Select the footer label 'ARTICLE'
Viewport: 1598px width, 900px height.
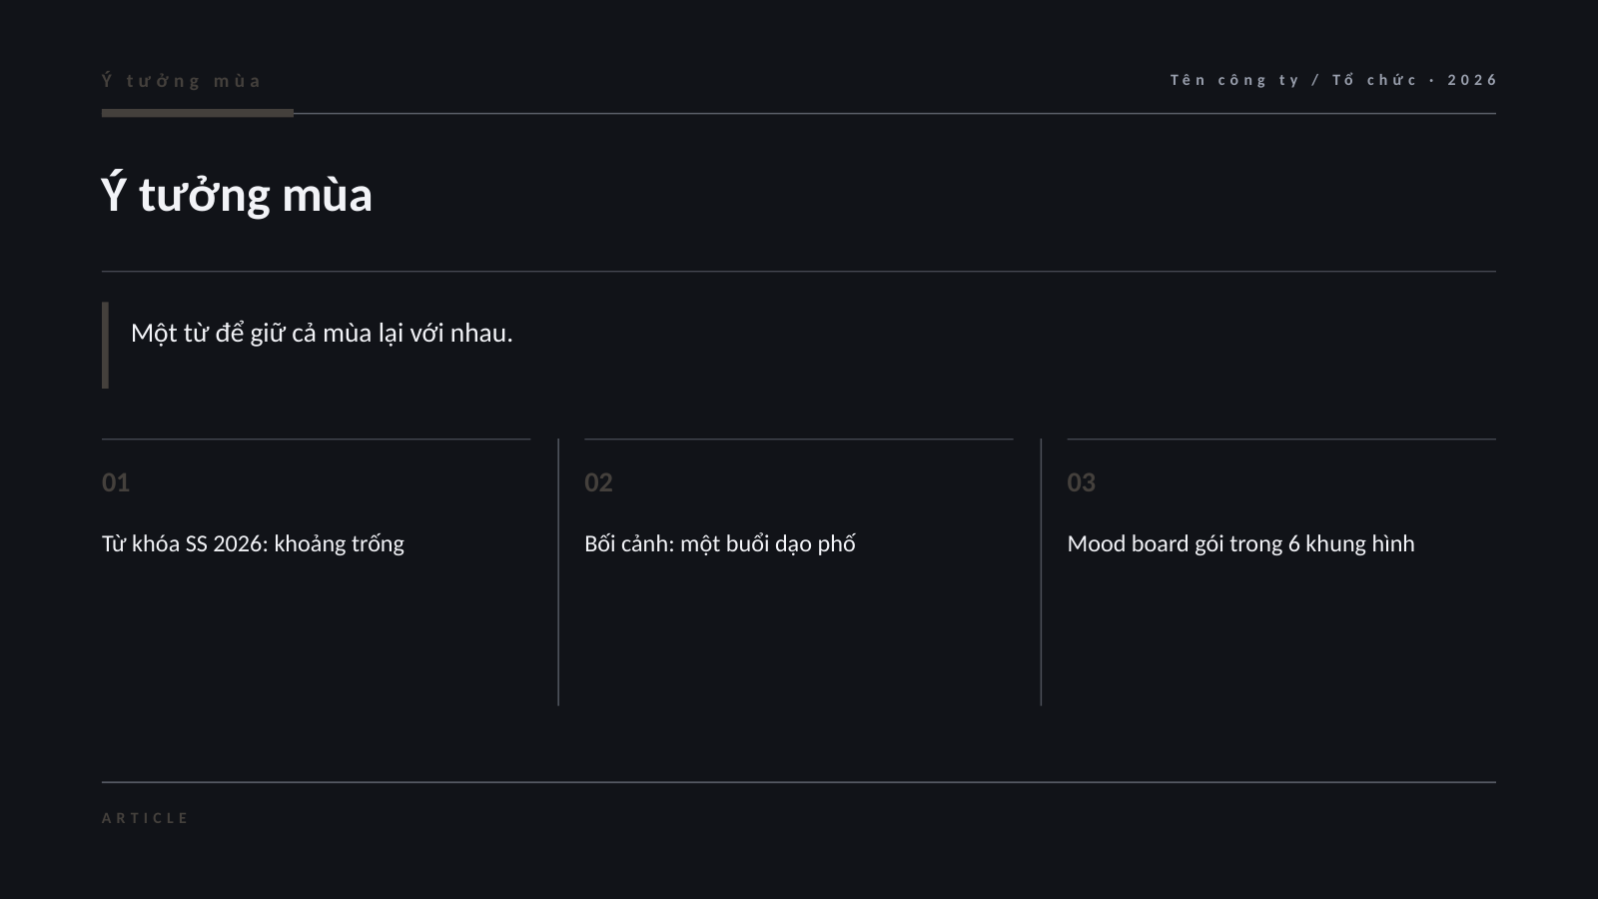coord(145,818)
